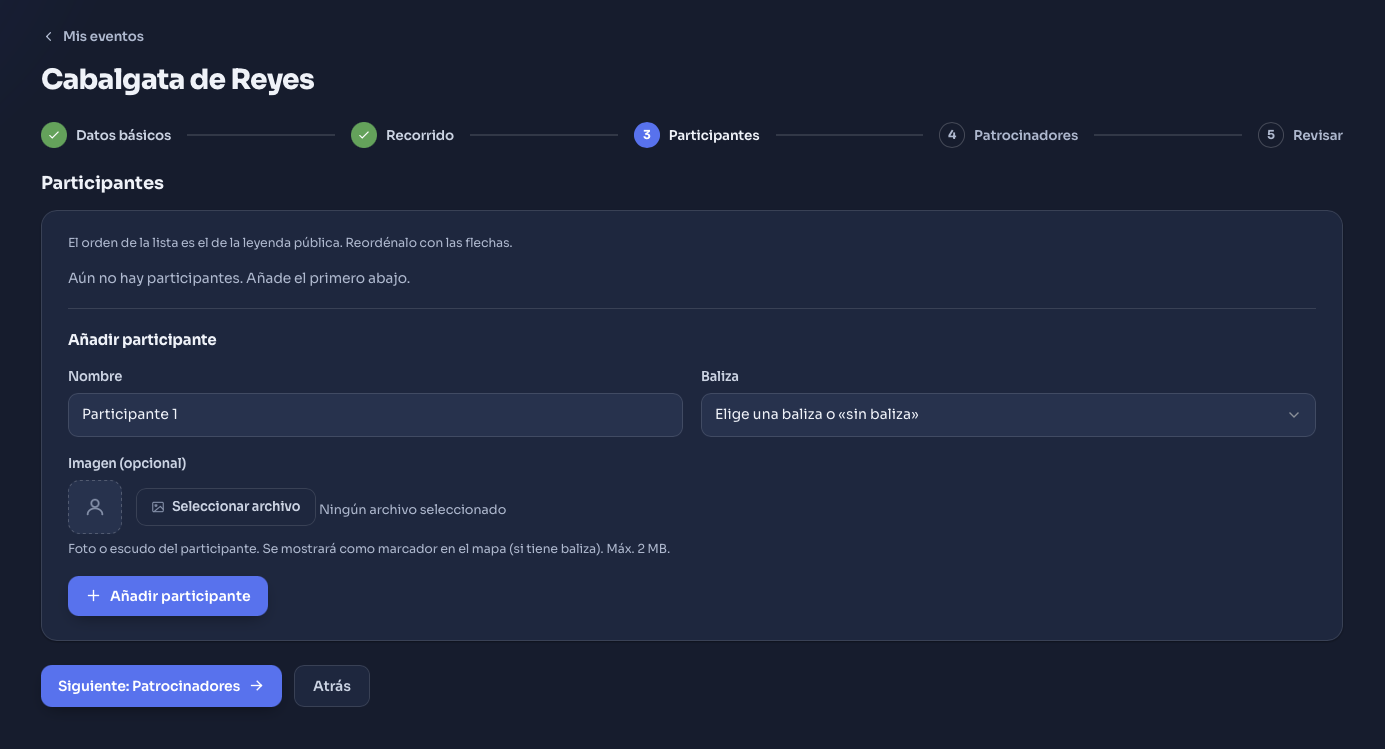
Task: Click image icon in Seleccionar archivo button
Action: click(158, 507)
